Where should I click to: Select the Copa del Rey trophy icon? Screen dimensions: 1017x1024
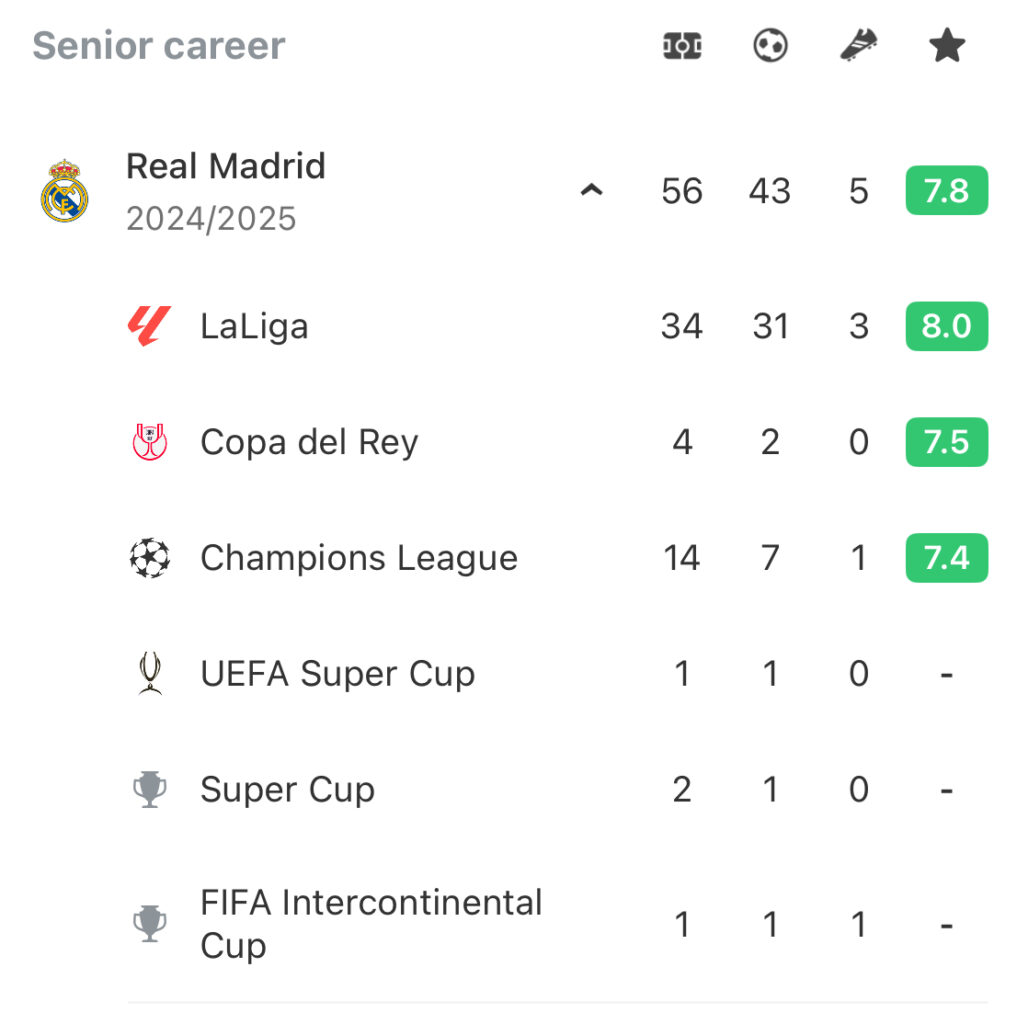tap(150, 442)
